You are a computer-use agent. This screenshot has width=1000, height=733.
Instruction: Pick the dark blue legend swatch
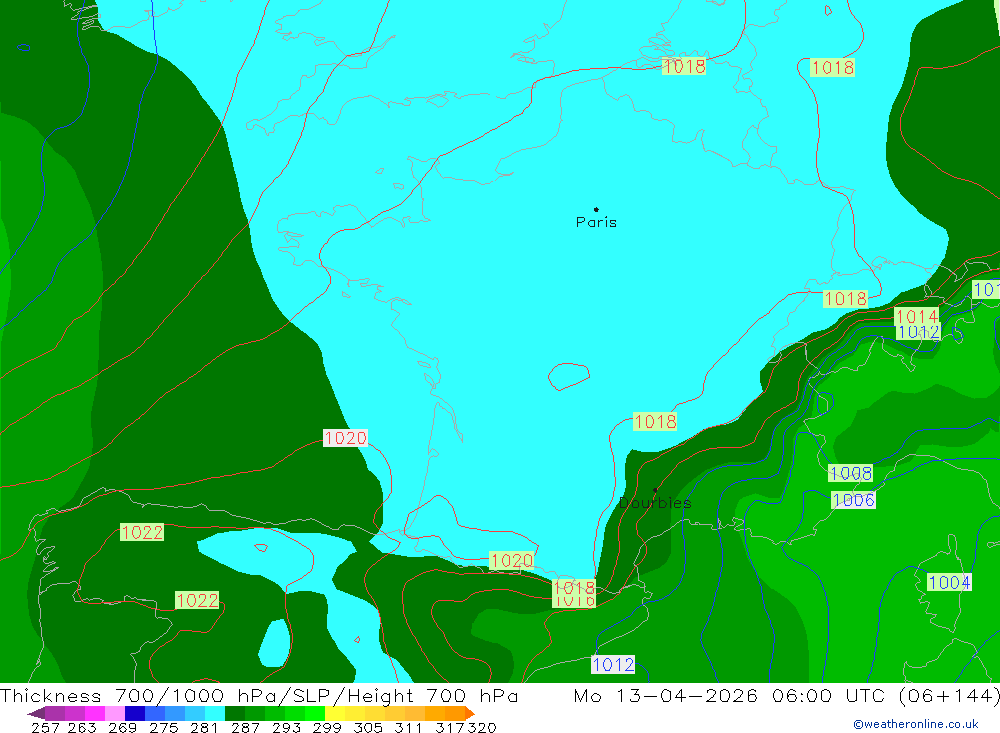135,713
